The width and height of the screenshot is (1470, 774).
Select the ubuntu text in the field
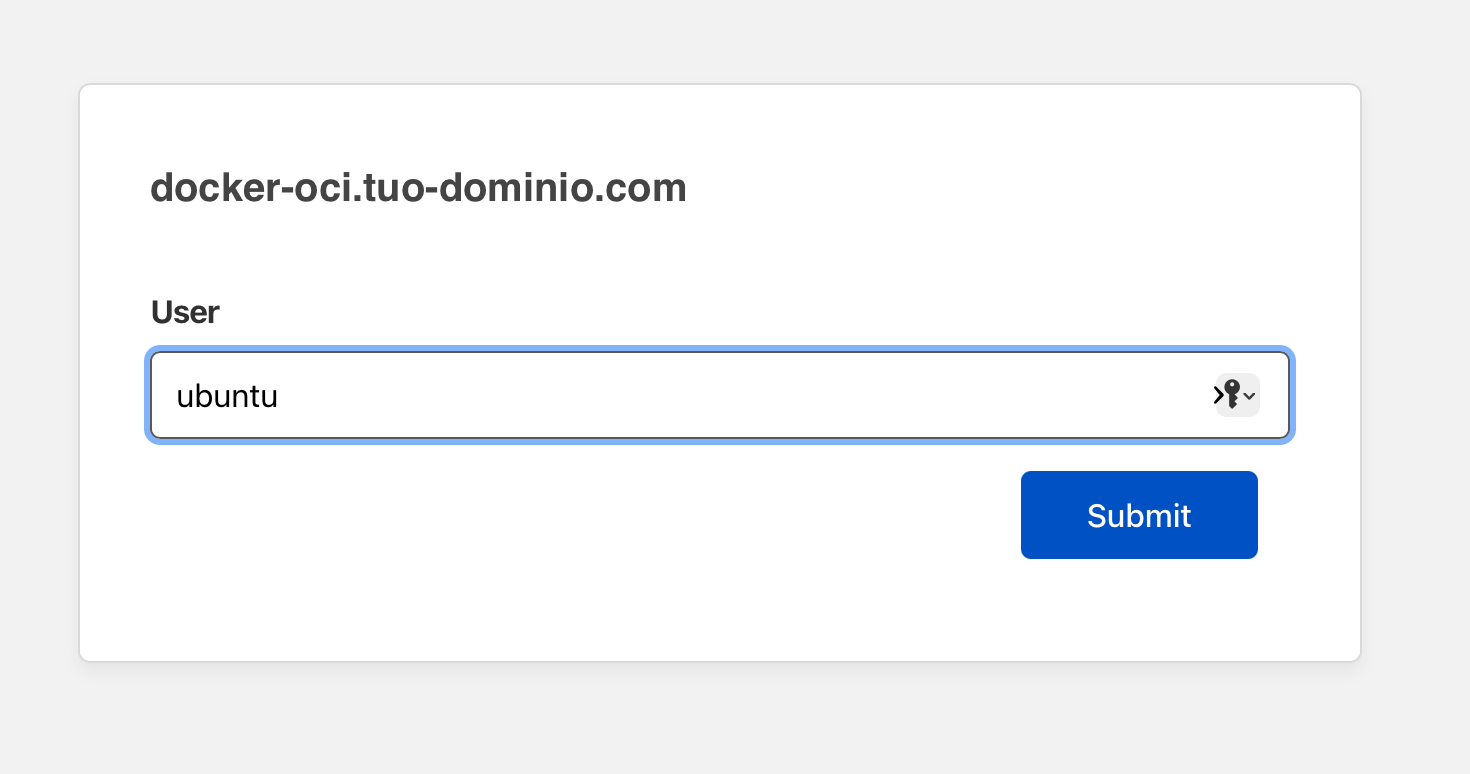(x=227, y=396)
